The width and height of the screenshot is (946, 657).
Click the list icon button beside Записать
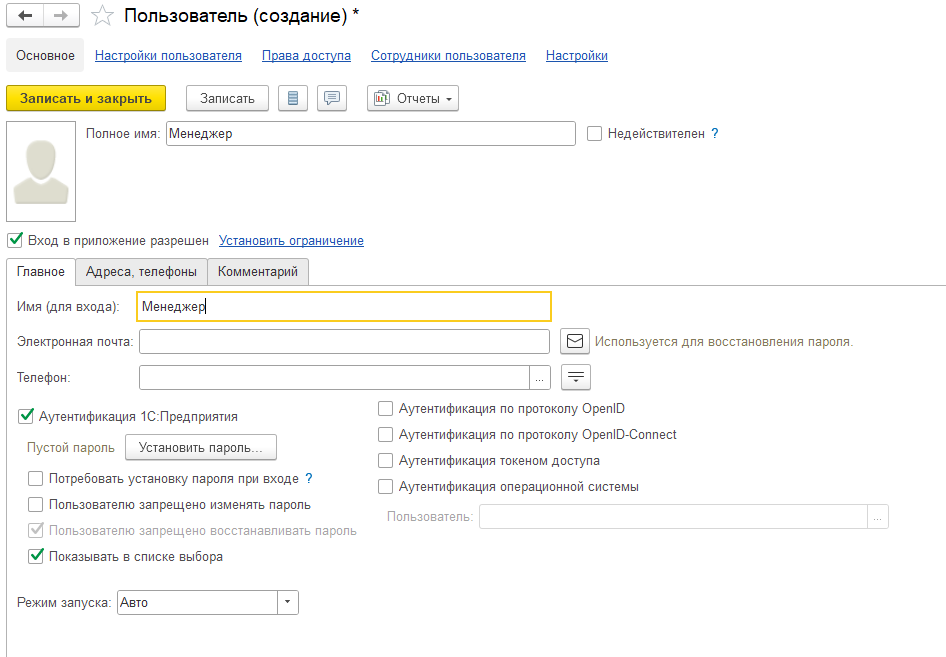293,98
